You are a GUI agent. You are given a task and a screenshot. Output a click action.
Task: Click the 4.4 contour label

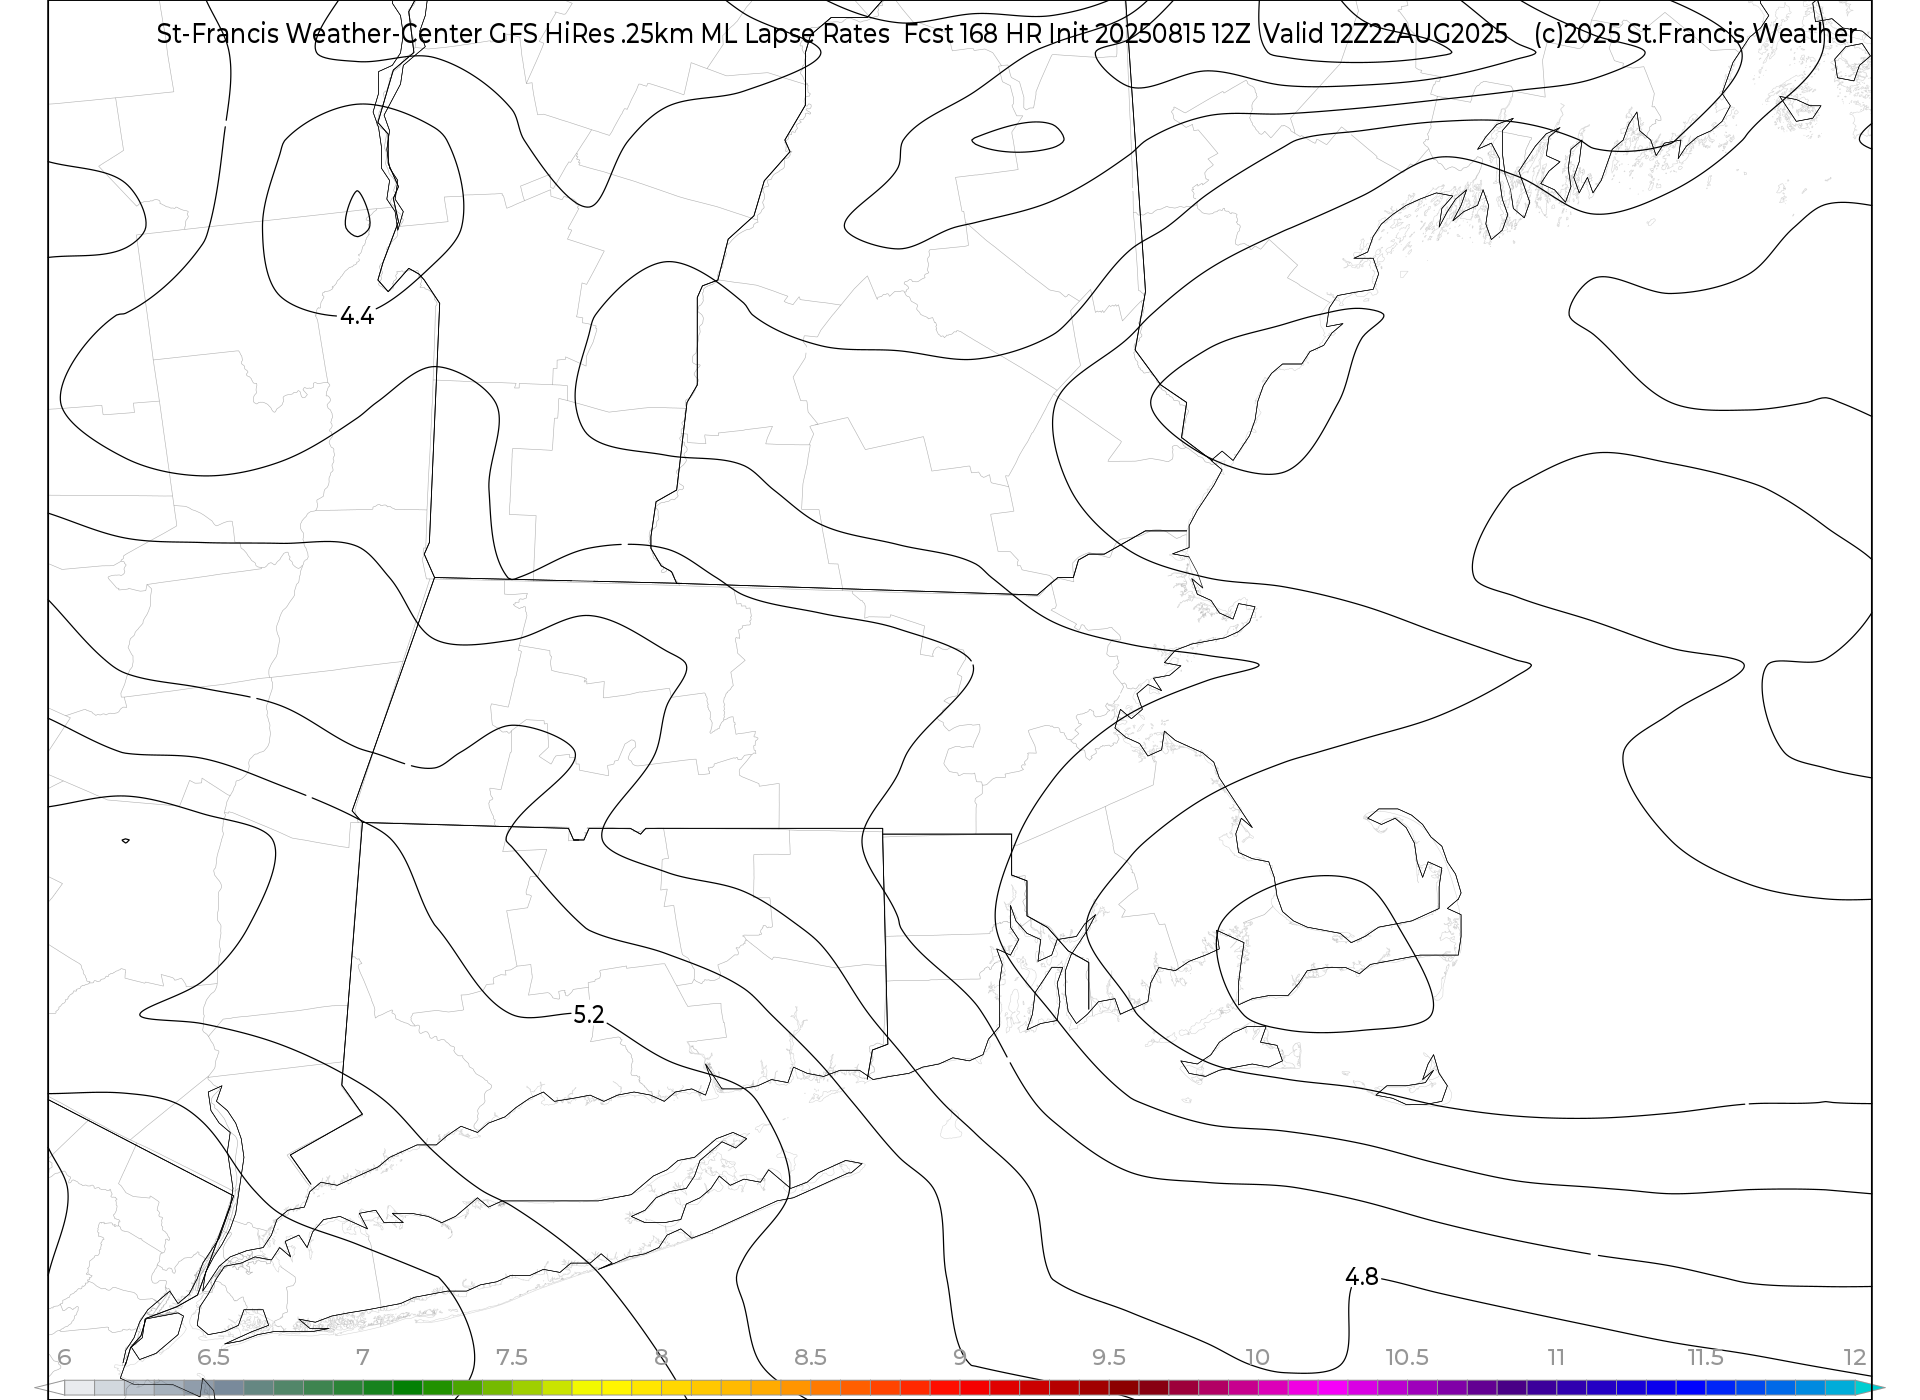[357, 316]
